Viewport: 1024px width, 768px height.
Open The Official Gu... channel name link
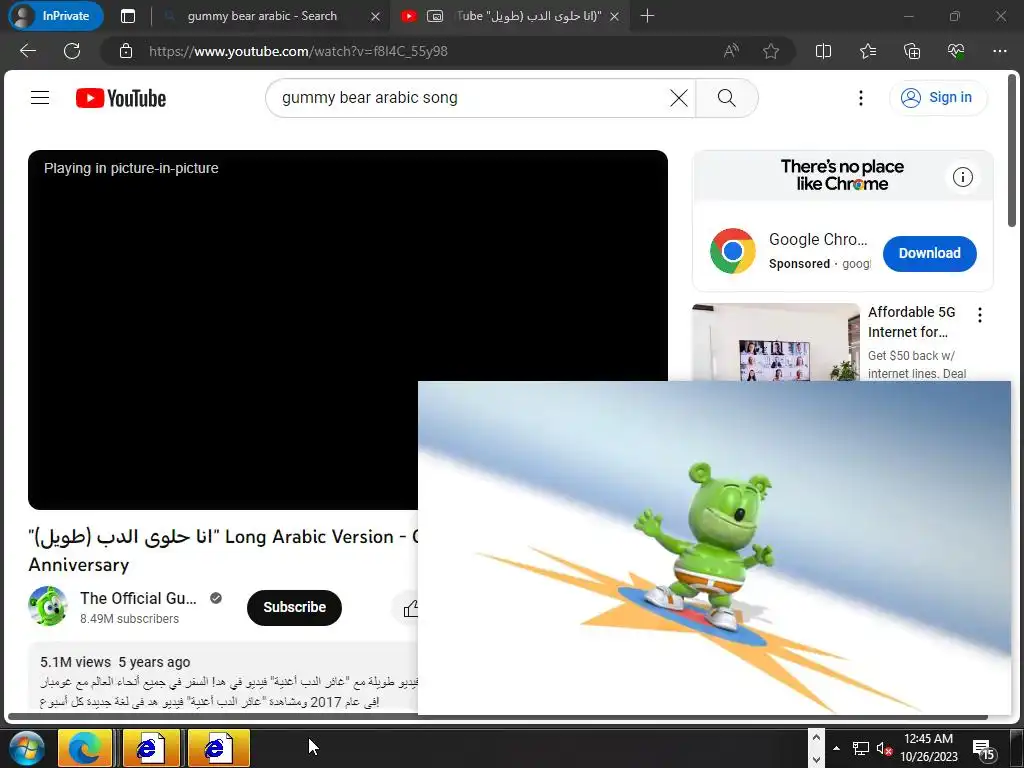(138, 598)
